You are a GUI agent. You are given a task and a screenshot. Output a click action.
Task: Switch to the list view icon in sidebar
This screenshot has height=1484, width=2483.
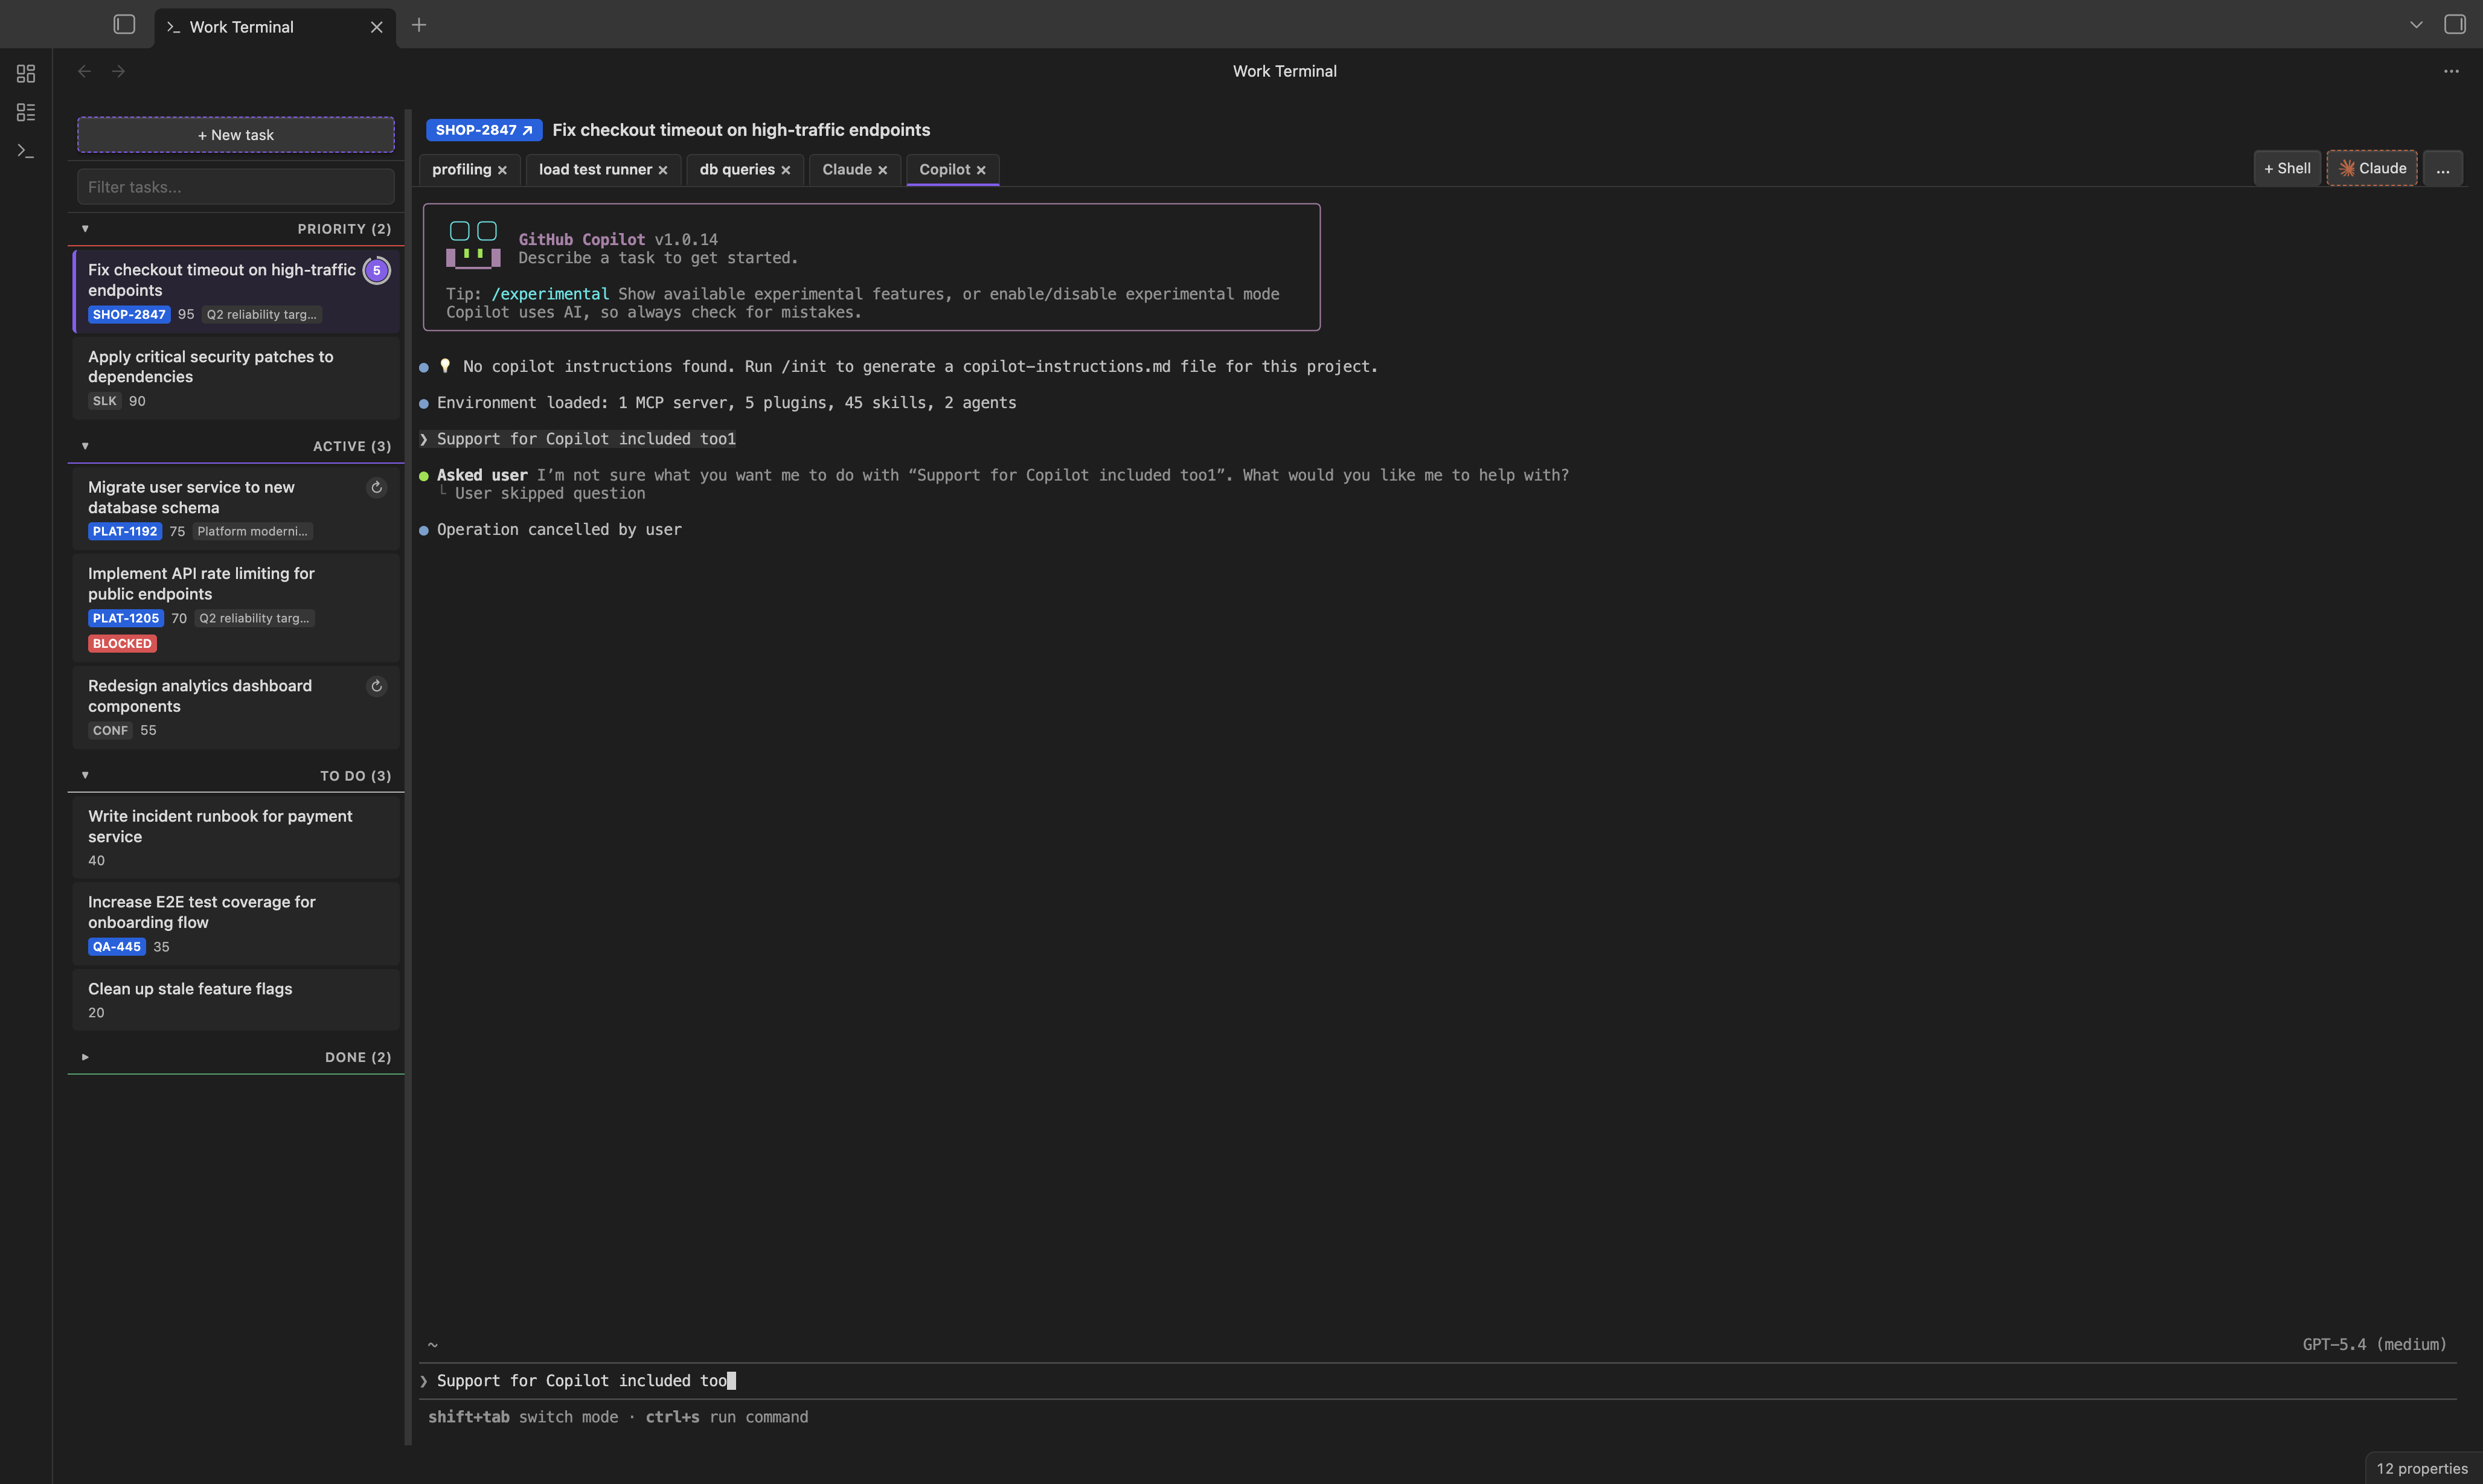coord(25,112)
